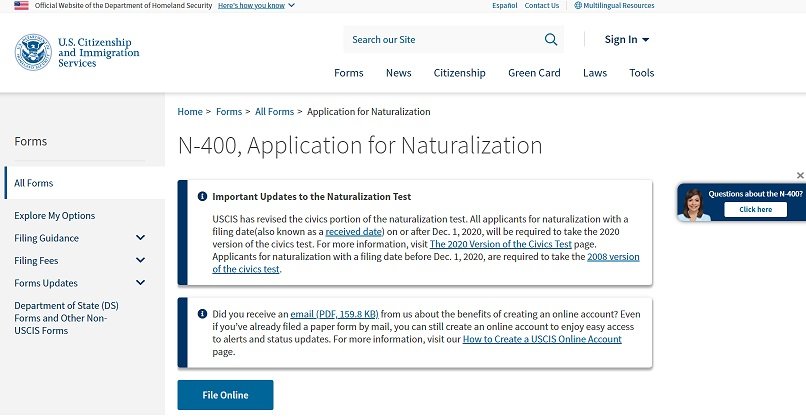
Task: Click the globe icon beside Multilingual Resources
Action: [578, 5]
